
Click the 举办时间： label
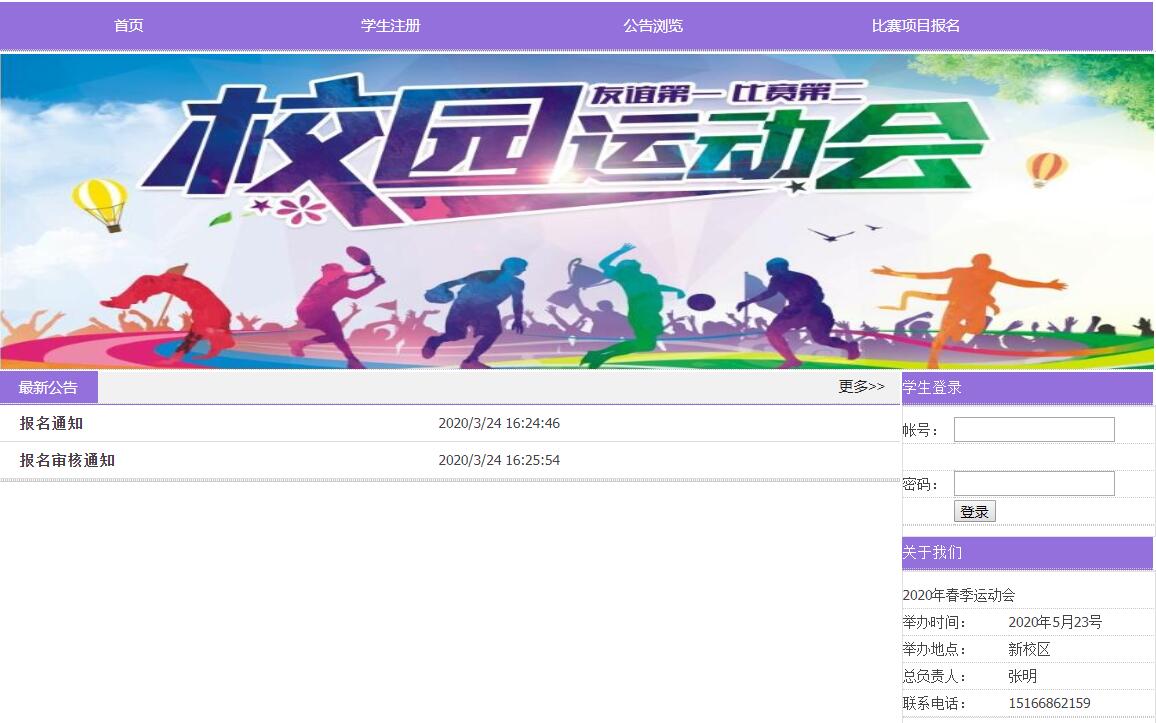tap(934, 622)
